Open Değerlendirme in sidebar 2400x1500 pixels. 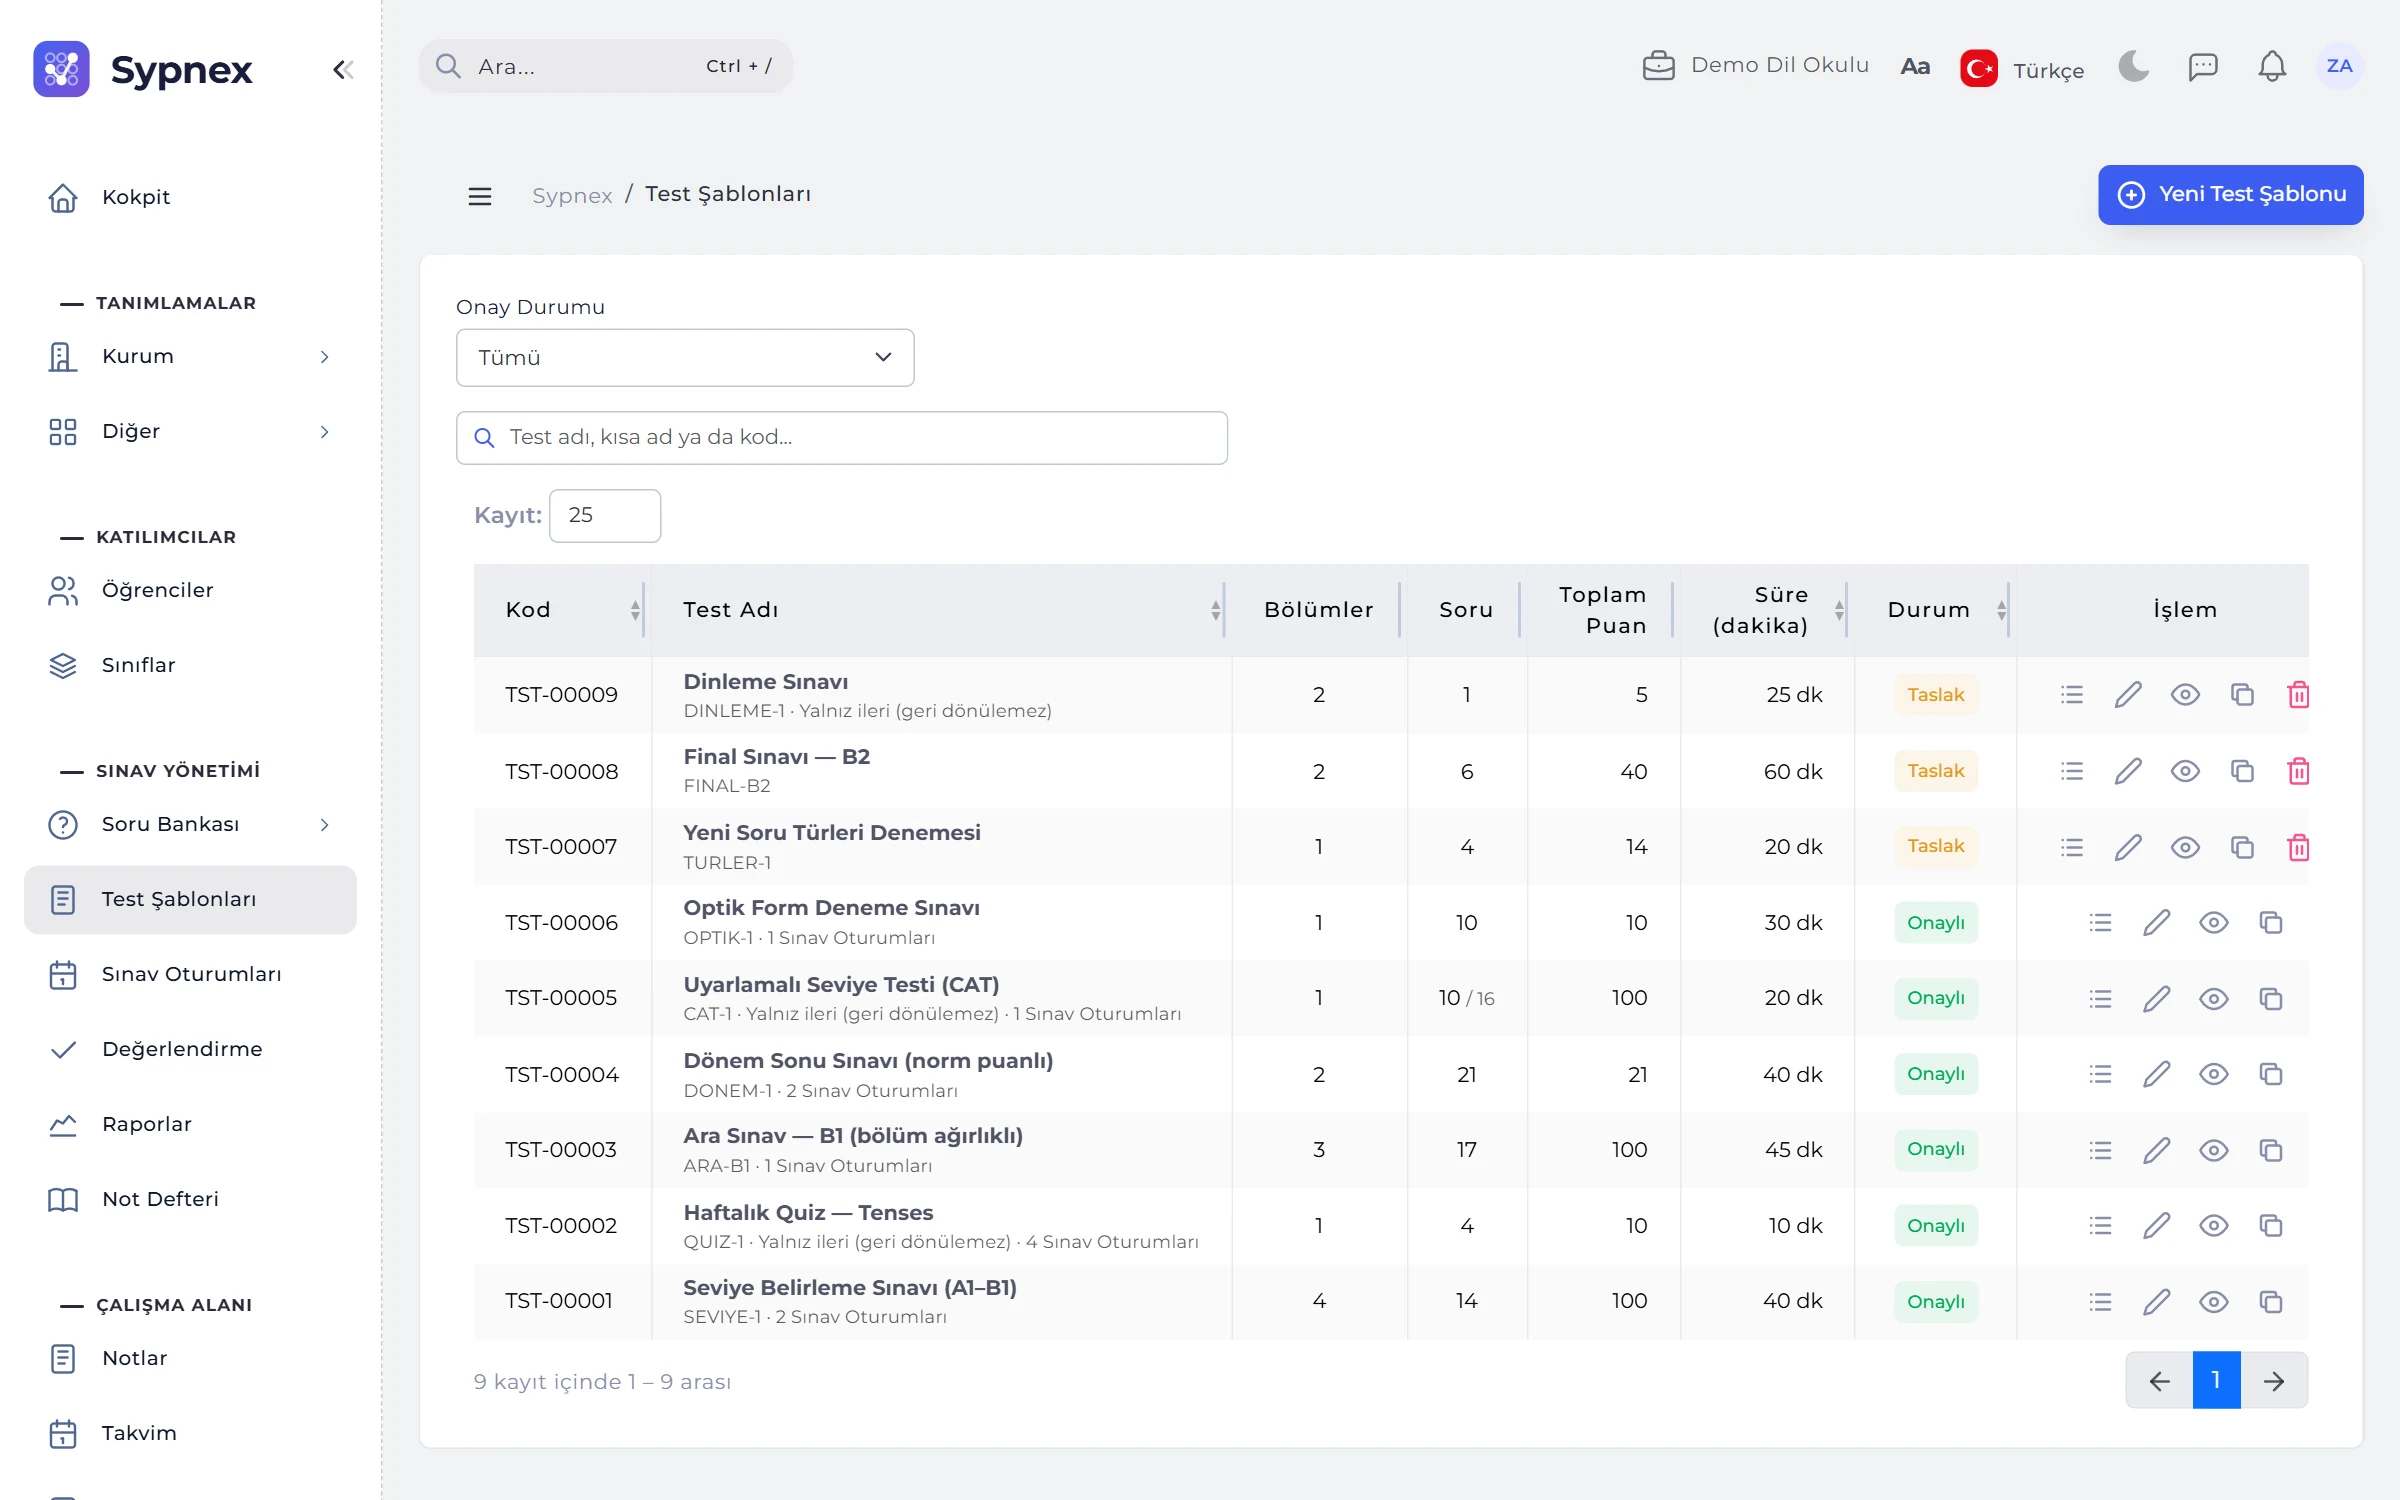pyautogui.click(x=190, y=1049)
